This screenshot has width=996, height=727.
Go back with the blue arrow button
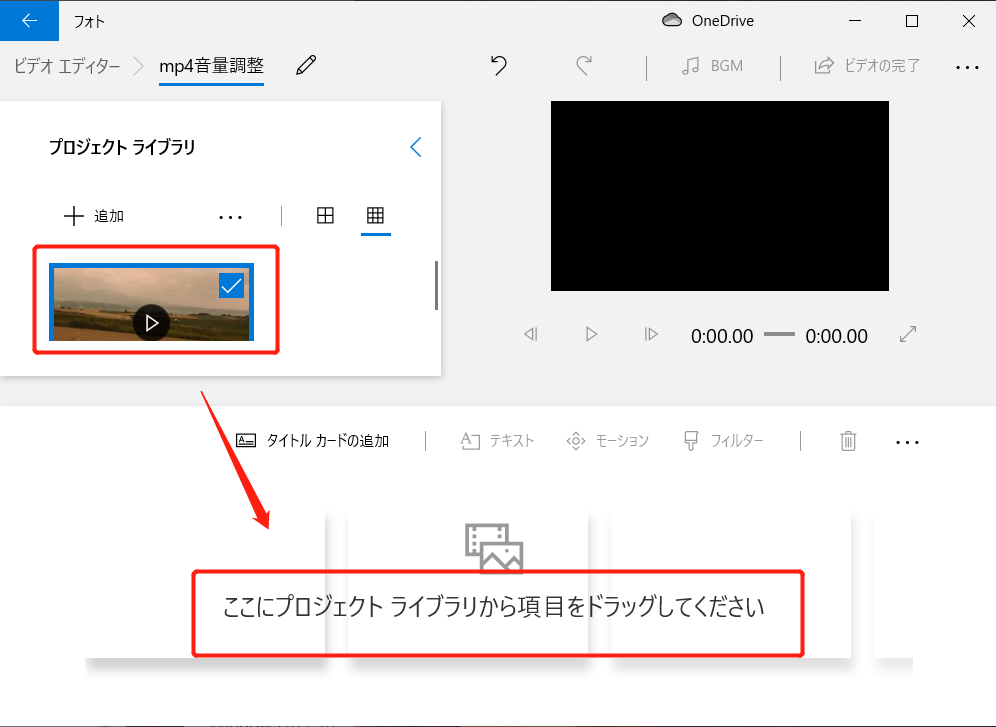click(29, 20)
